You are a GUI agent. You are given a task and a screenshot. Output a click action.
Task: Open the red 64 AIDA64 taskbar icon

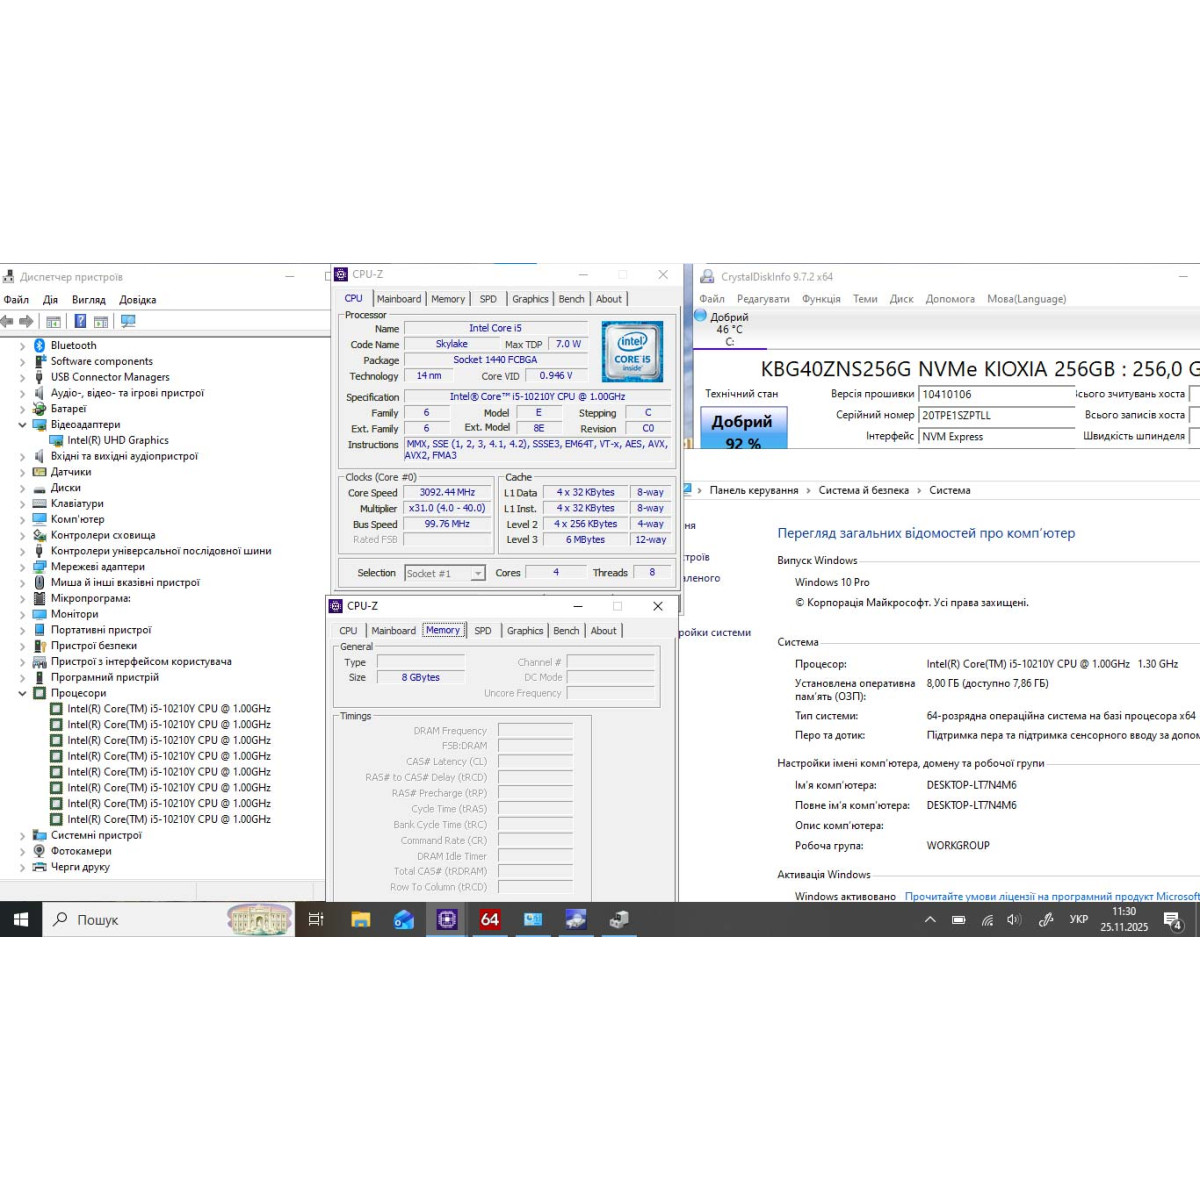490,919
